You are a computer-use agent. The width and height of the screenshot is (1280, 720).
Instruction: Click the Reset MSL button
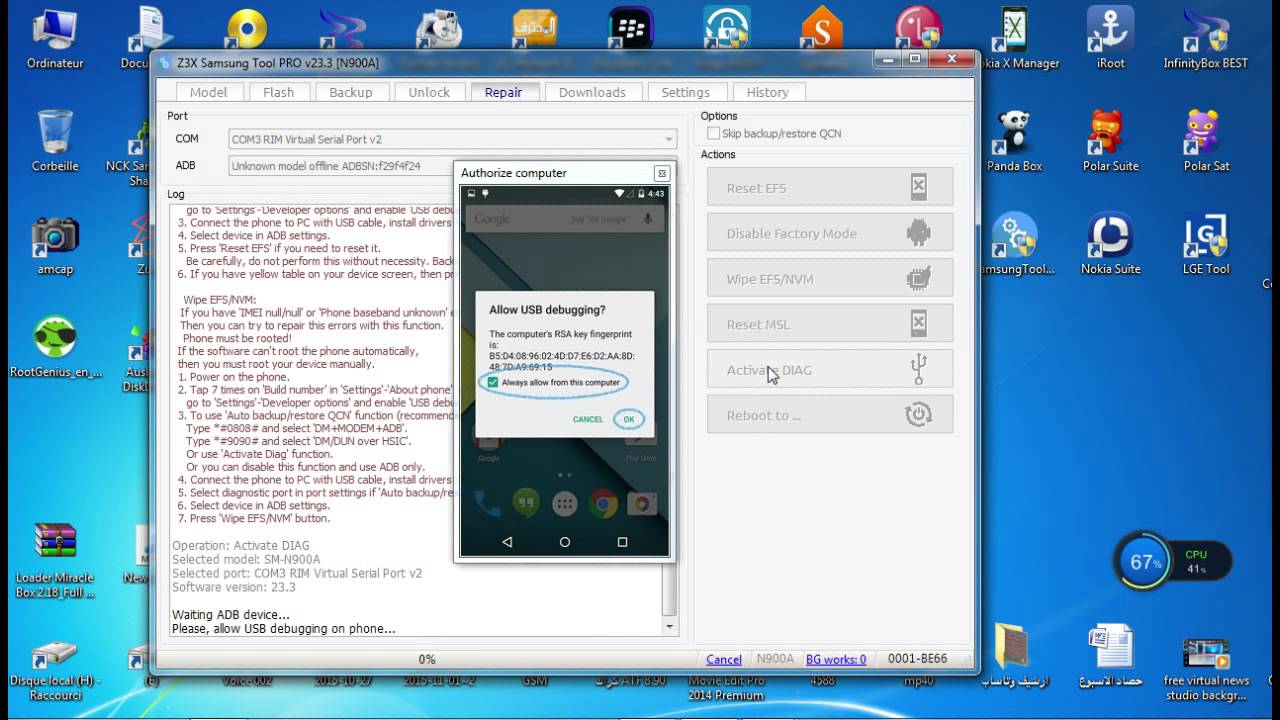click(830, 324)
